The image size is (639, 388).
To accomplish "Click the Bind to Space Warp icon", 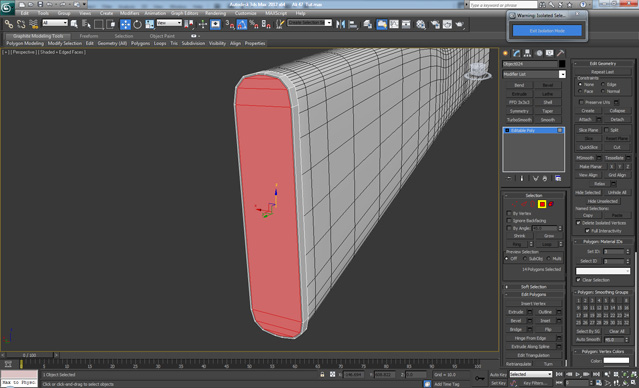I will (33, 24).
